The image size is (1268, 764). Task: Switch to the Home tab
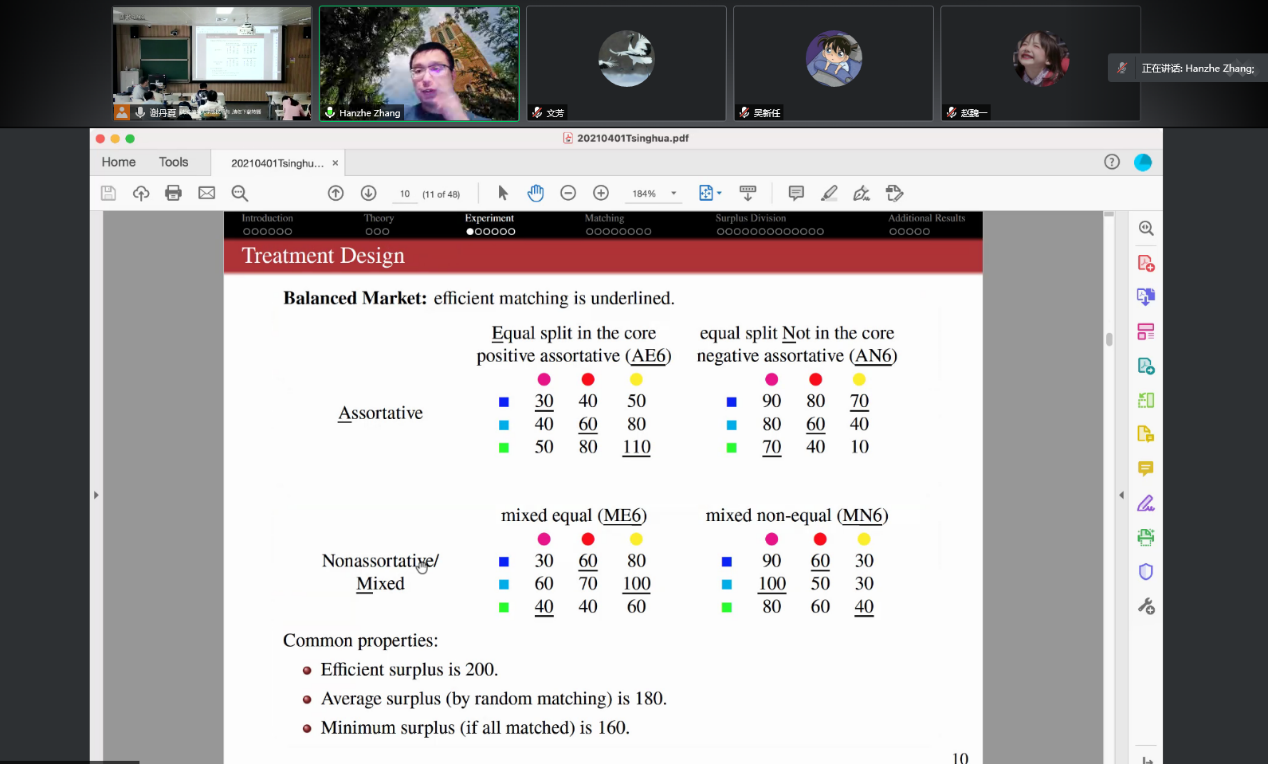click(x=118, y=162)
